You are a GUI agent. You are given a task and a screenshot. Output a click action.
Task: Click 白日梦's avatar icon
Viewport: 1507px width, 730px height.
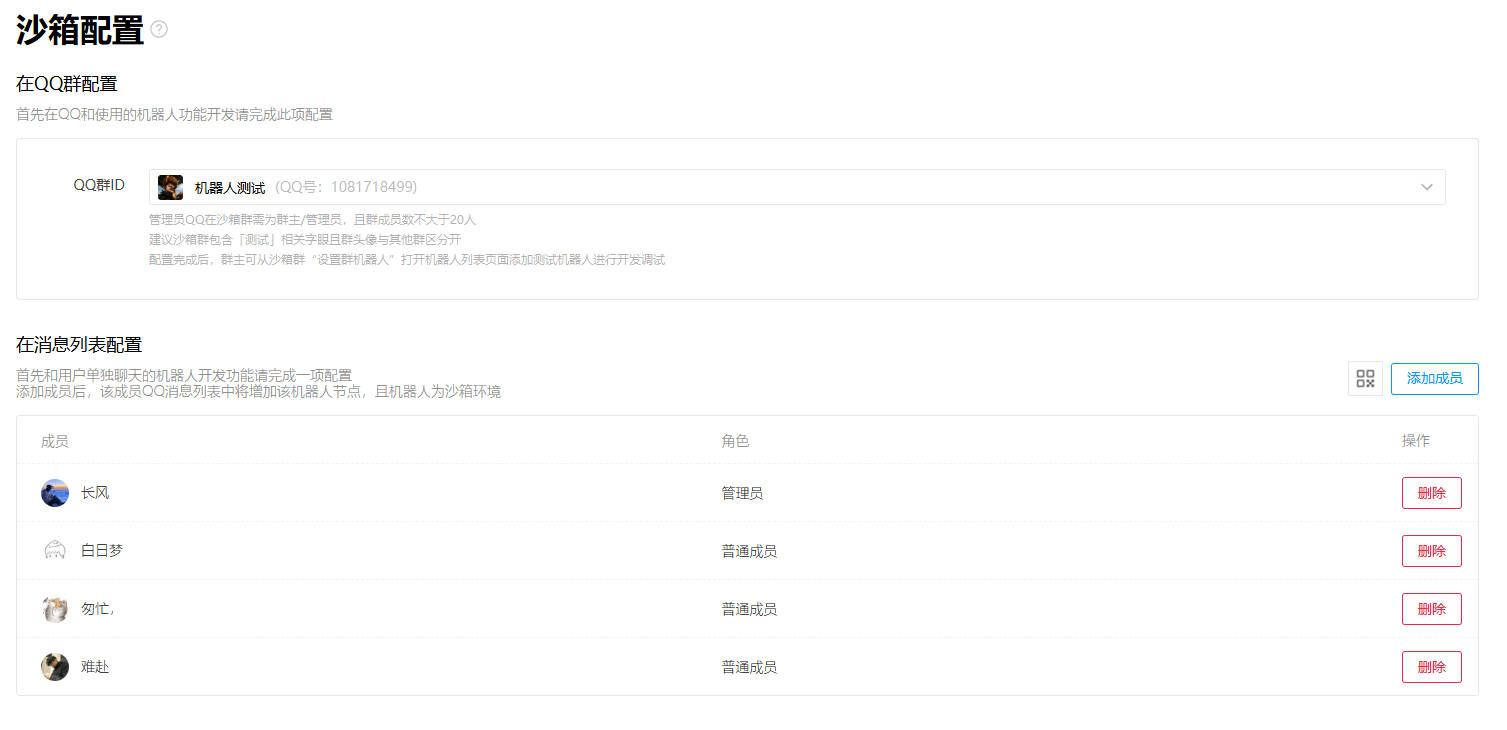pyautogui.click(x=55, y=551)
